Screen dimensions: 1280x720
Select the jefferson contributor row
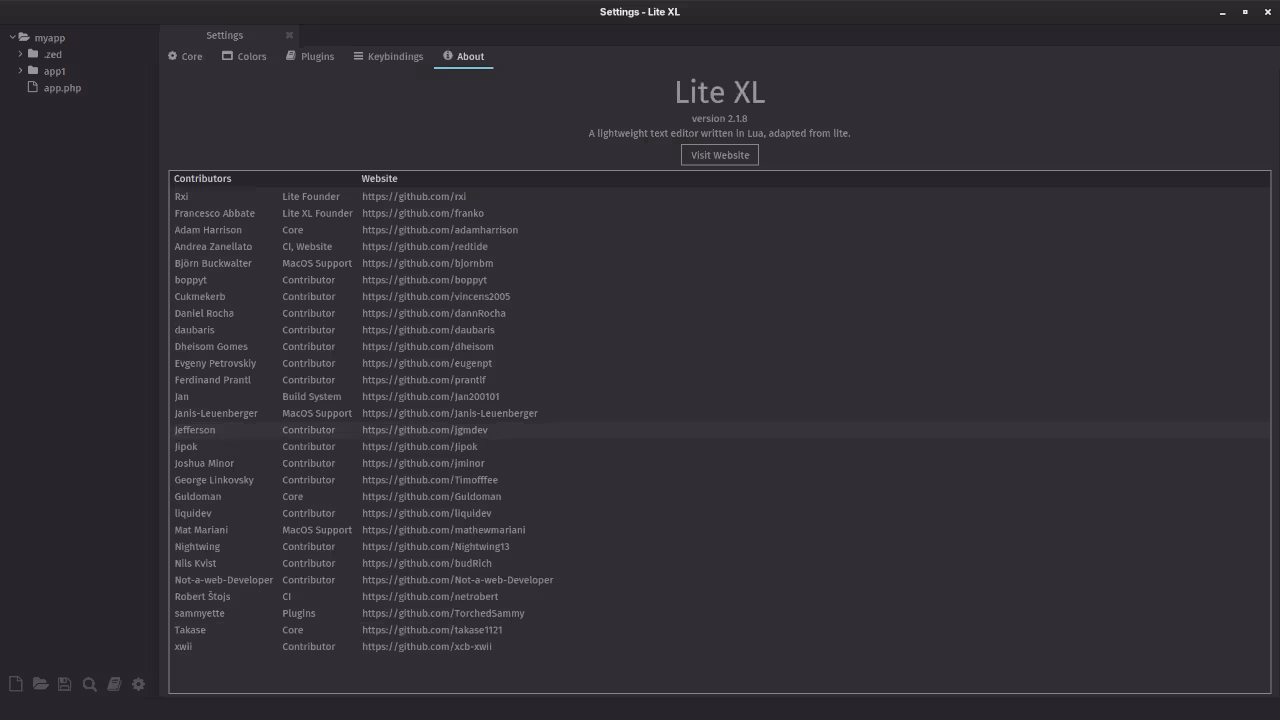(x=195, y=429)
